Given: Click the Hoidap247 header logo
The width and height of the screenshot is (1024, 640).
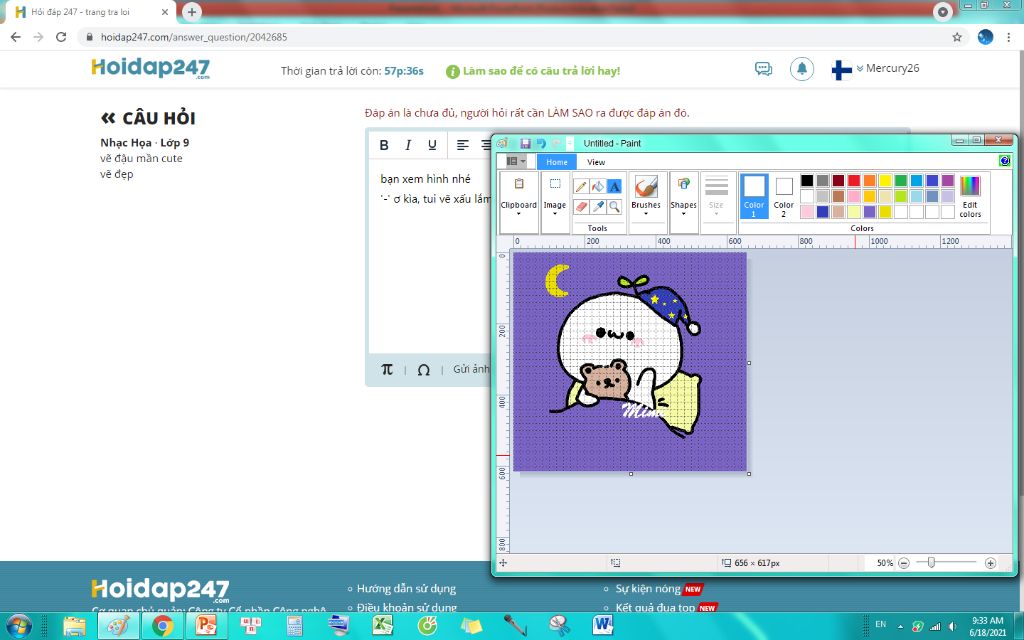Looking at the screenshot, I should pos(150,68).
